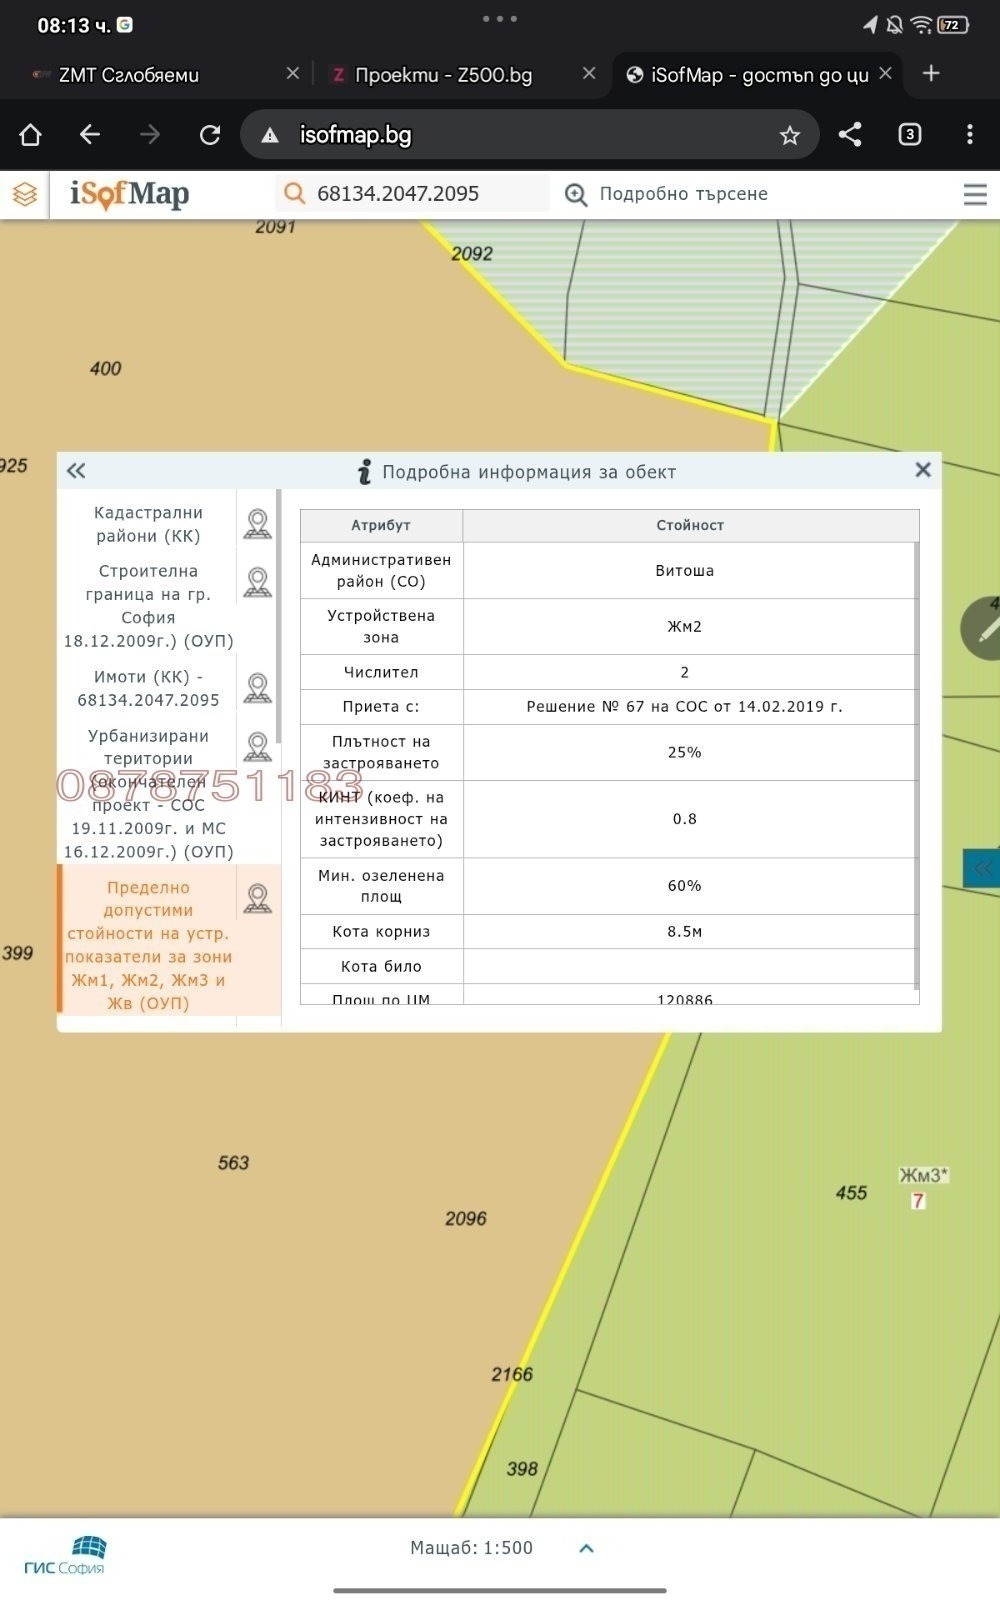Go forward in browser history
The image size is (1000, 1600).
click(150, 135)
